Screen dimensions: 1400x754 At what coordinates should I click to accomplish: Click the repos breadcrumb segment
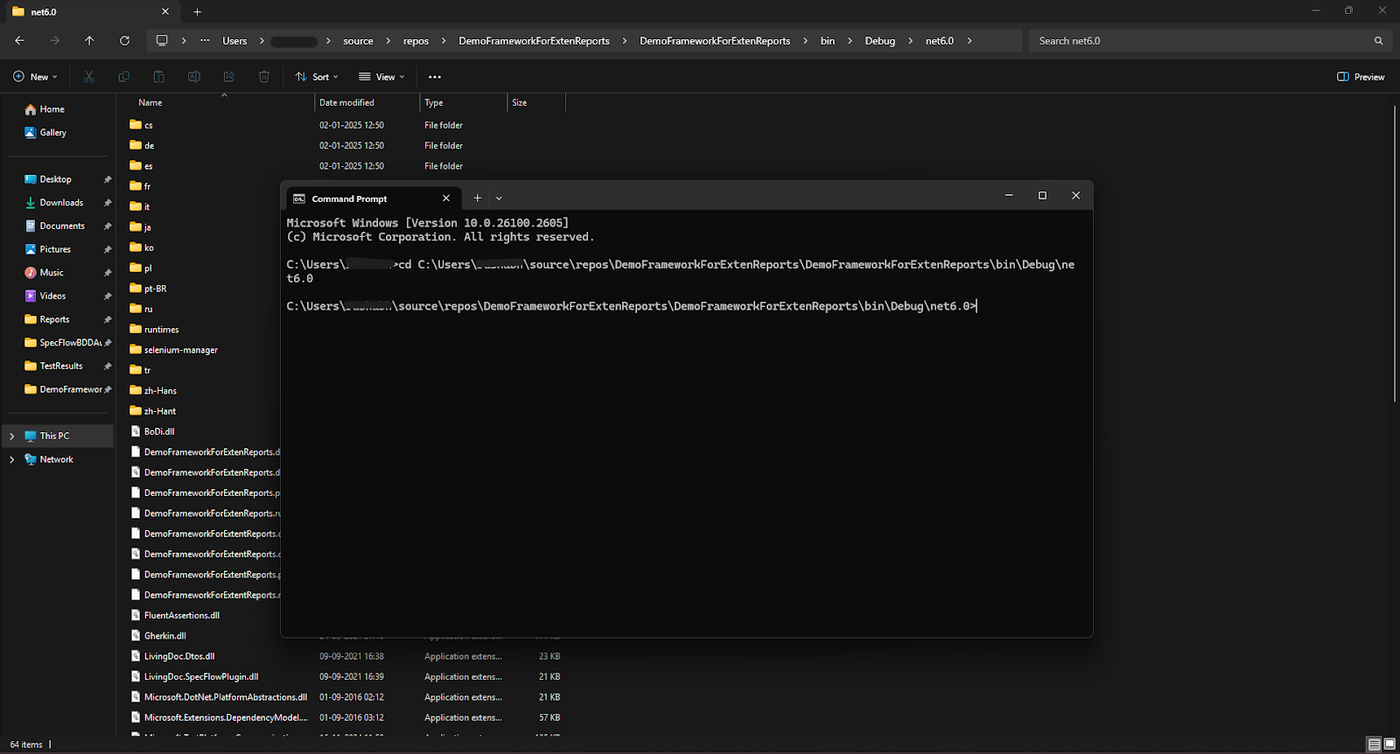point(416,41)
